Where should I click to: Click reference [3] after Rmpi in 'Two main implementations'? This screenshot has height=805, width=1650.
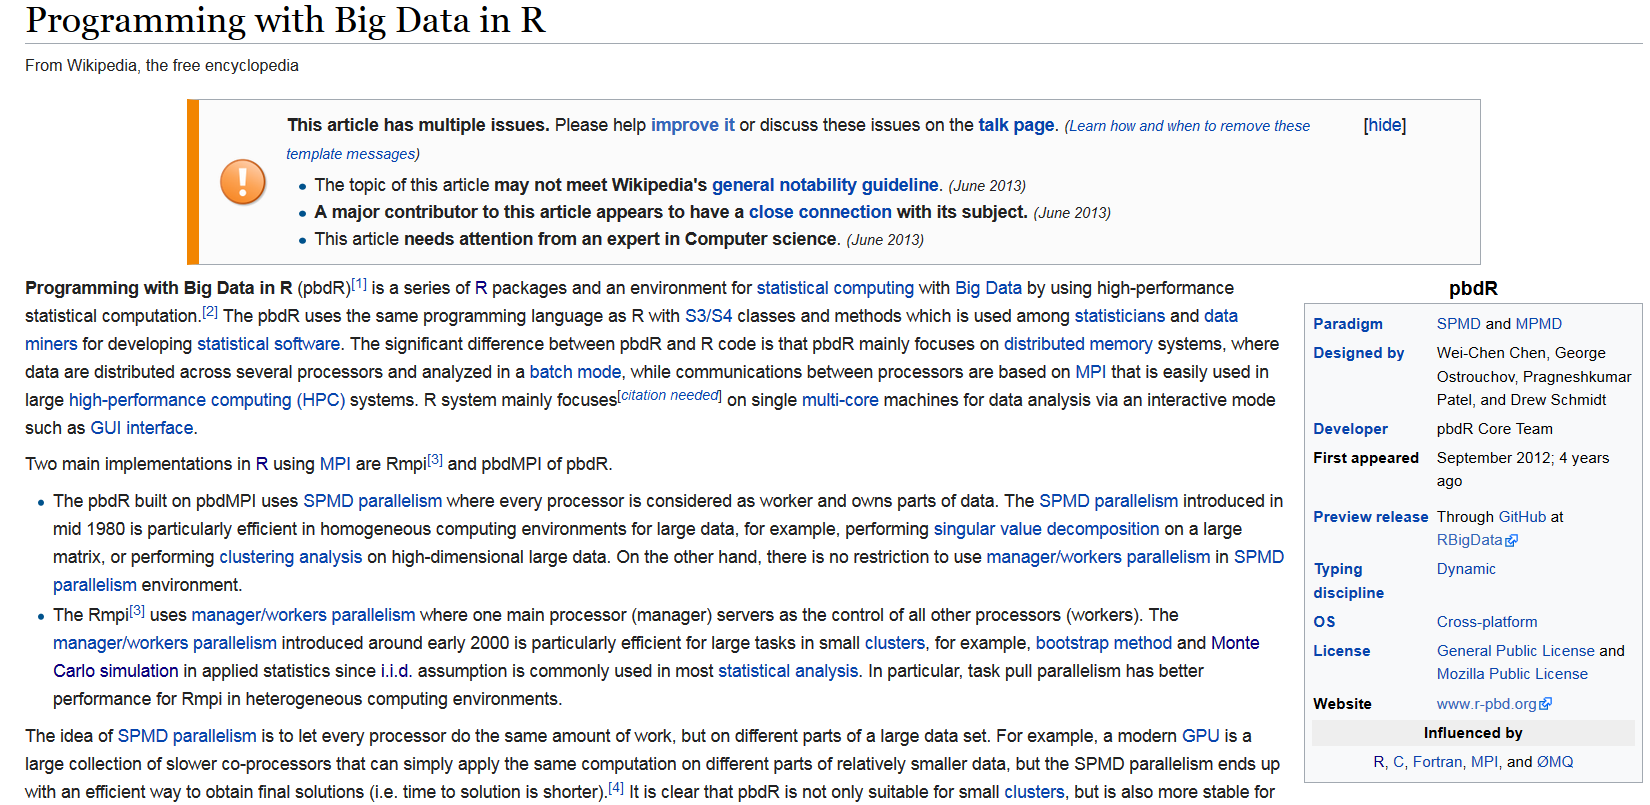435,460
